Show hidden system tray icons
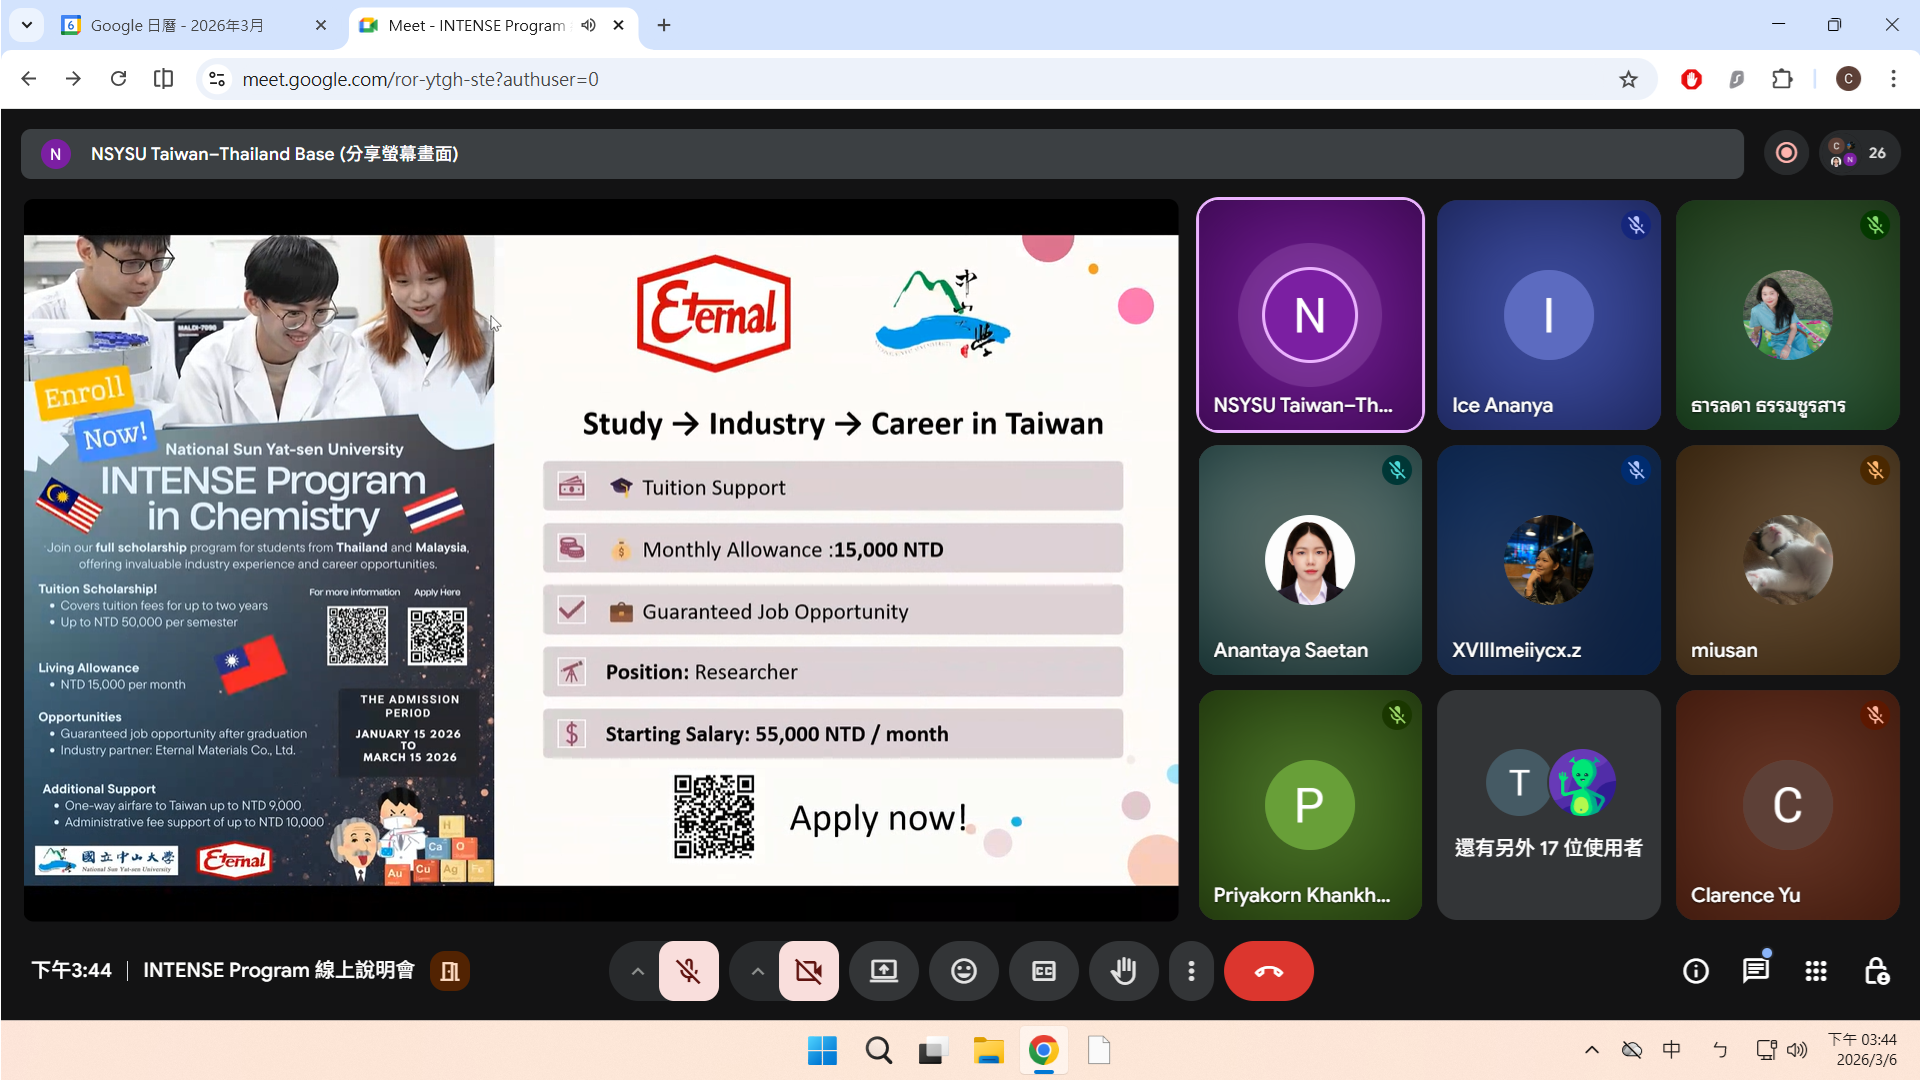The width and height of the screenshot is (1920, 1080). click(x=1592, y=1050)
